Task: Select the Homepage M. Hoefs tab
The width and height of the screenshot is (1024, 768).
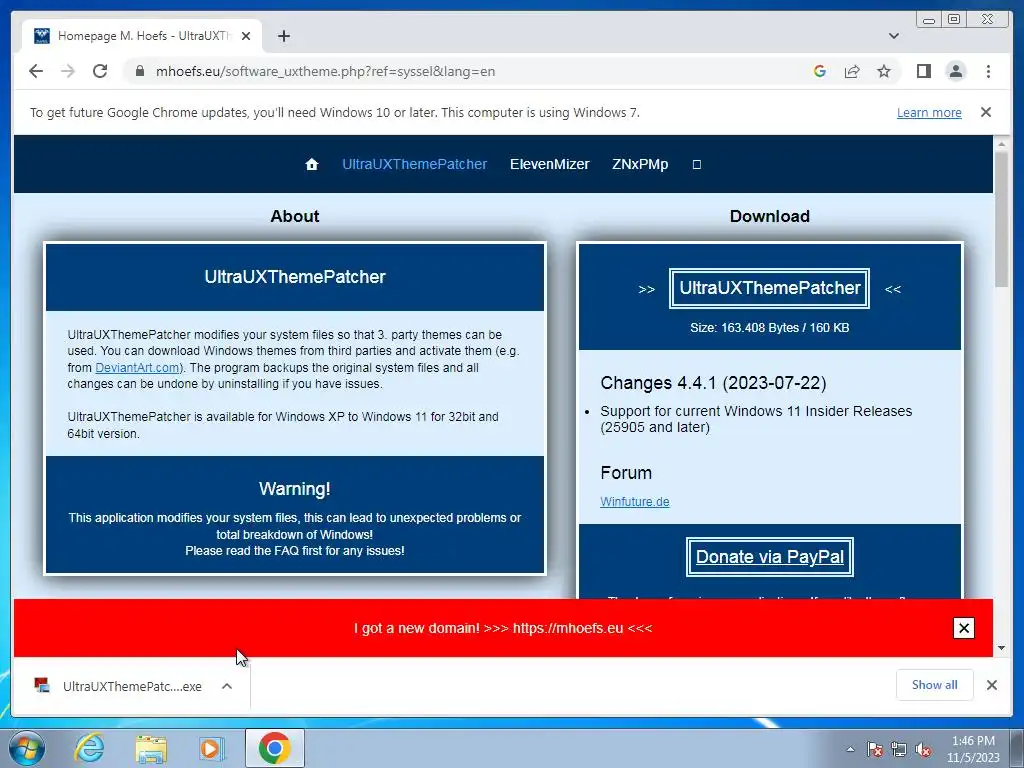Action: point(142,36)
